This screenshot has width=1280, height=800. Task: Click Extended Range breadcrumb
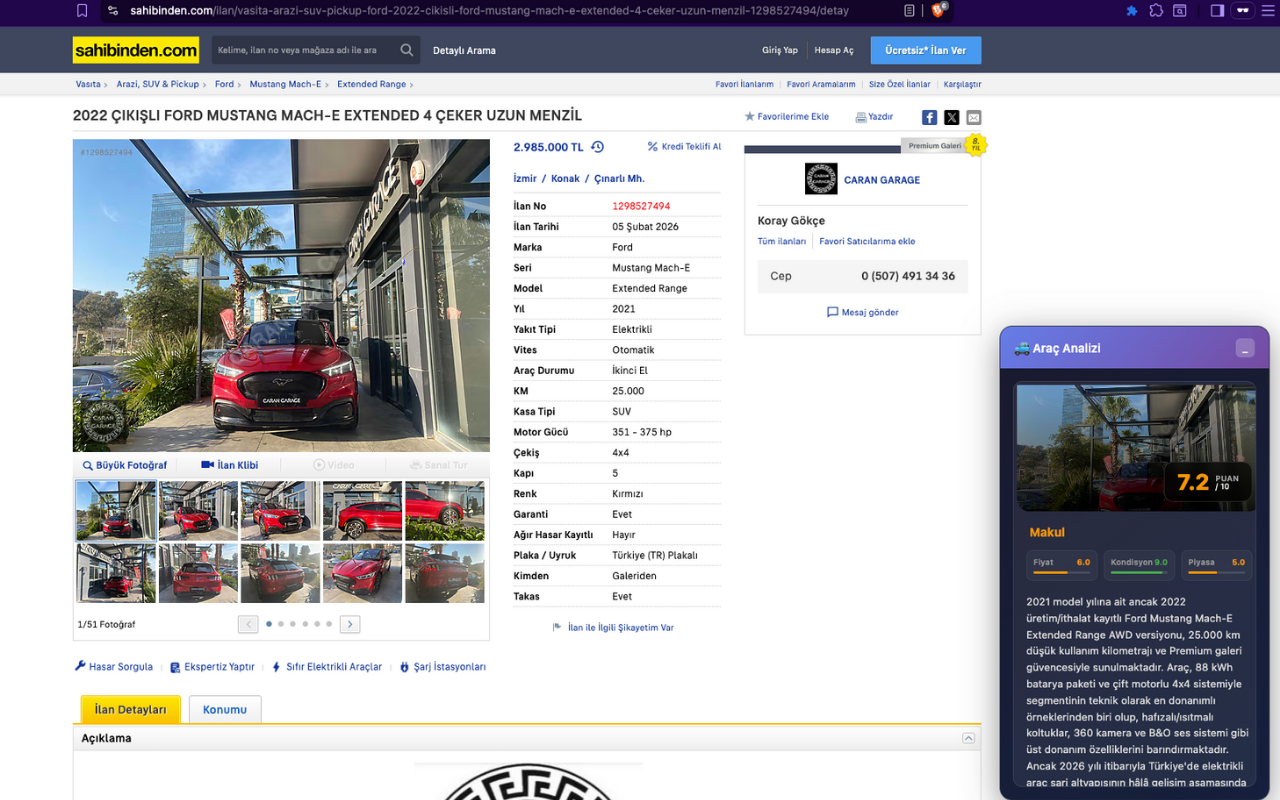(371, 84)
